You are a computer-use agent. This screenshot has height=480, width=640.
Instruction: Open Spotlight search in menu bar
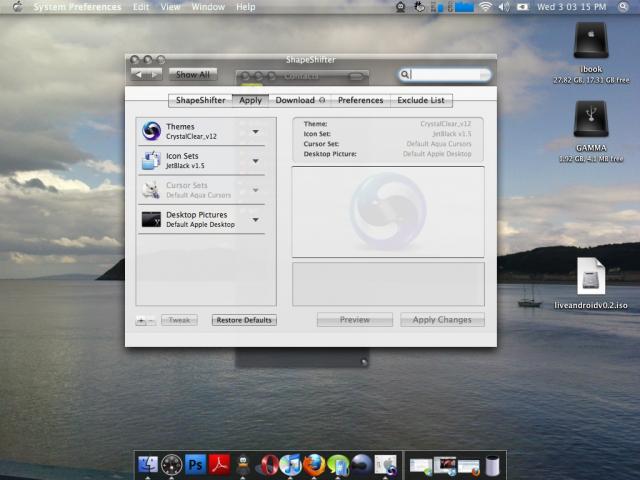(x=623, y=7)
